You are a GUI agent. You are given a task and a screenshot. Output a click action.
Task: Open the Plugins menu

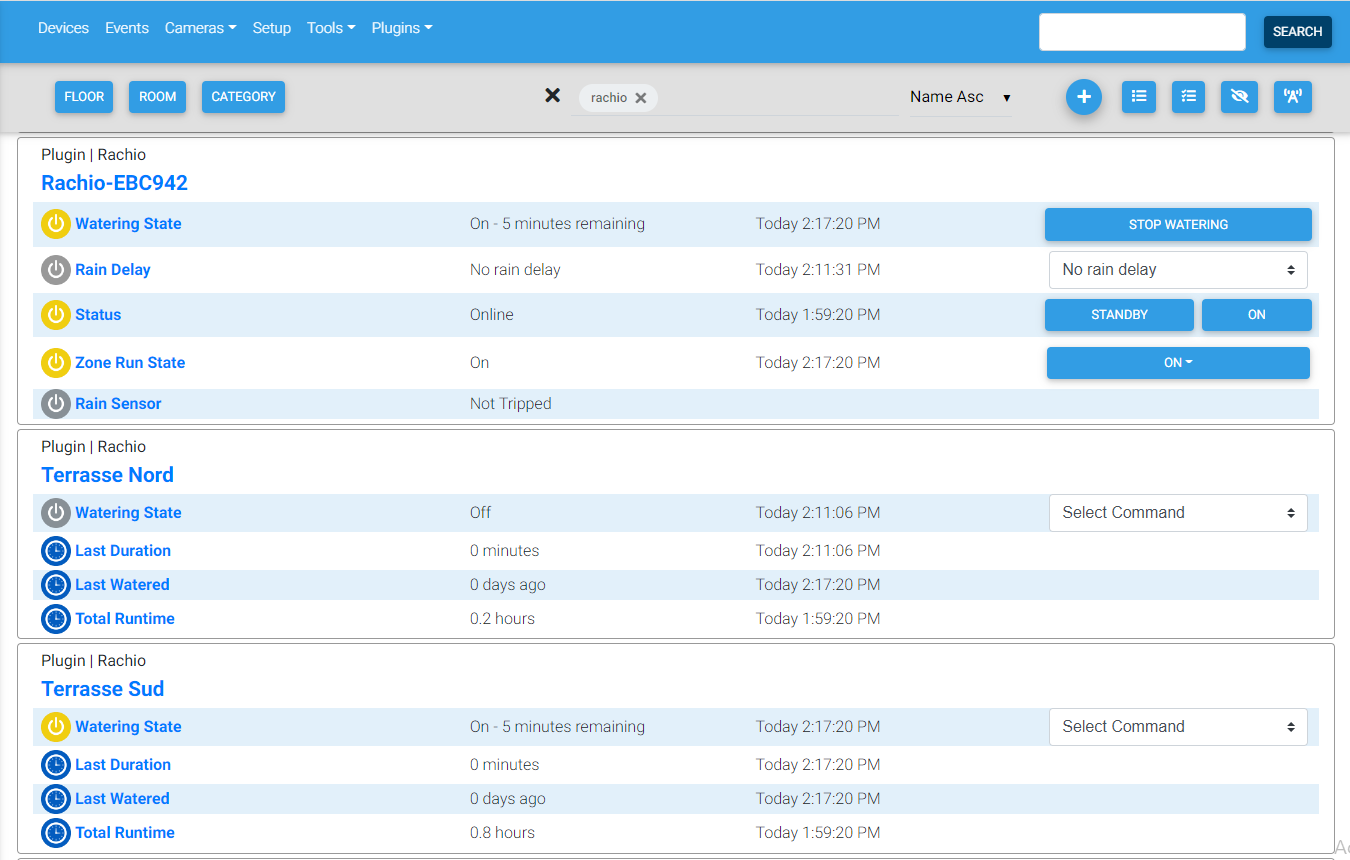tap(401, 28)
